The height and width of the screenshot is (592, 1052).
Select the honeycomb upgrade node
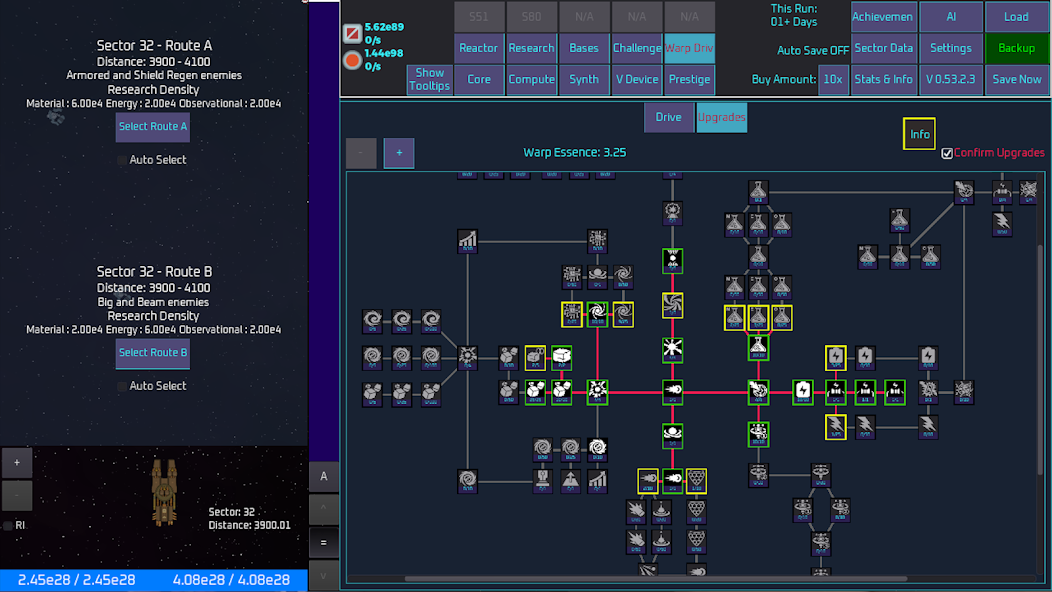coord(696,479)
